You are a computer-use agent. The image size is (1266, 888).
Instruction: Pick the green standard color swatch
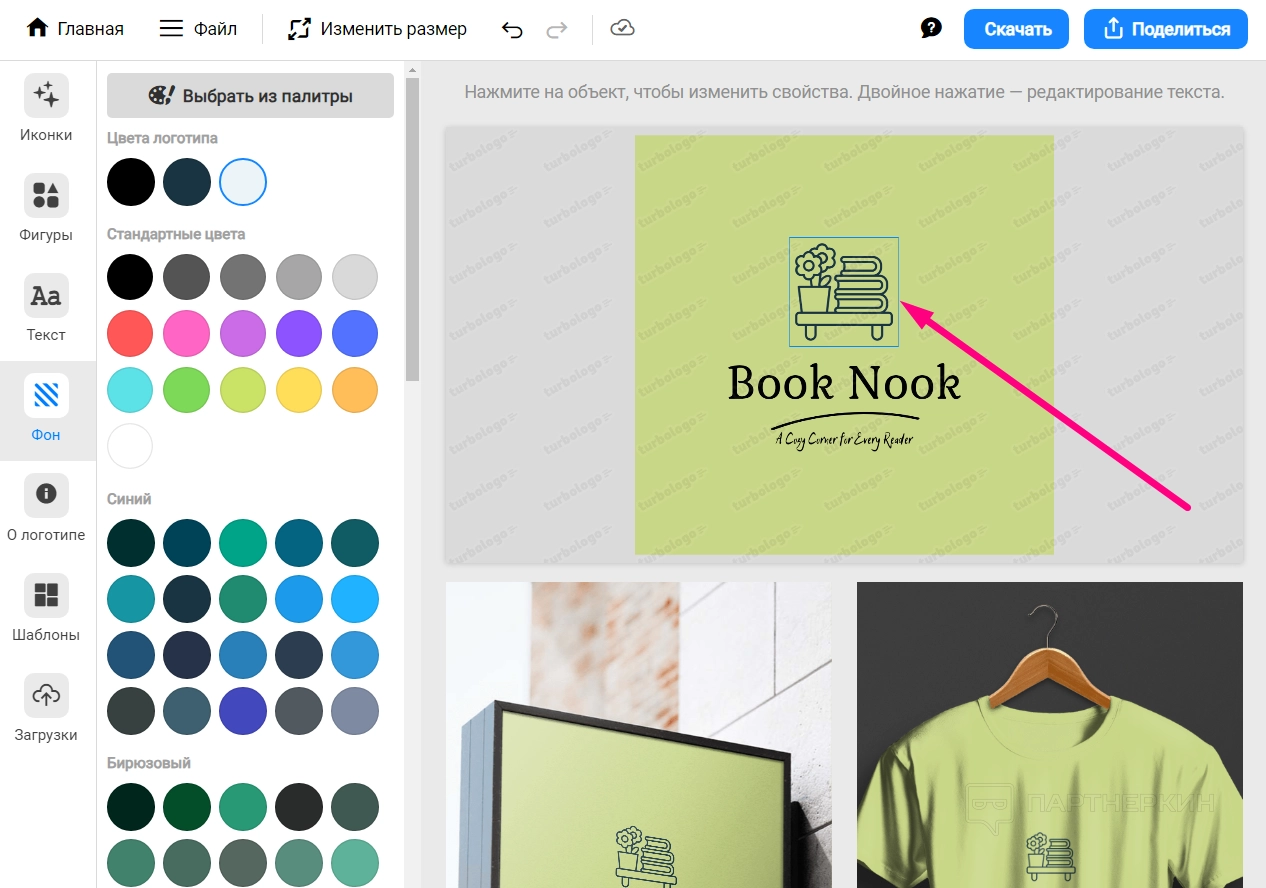(x=187, y=390)
